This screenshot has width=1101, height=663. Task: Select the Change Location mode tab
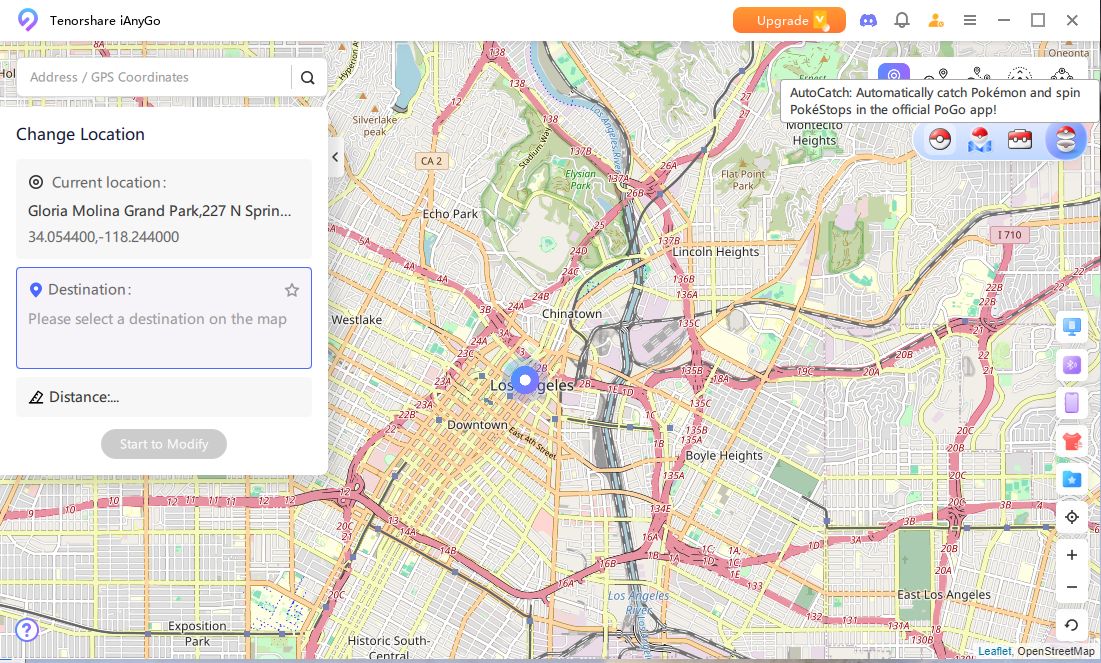tap(894, 76)
